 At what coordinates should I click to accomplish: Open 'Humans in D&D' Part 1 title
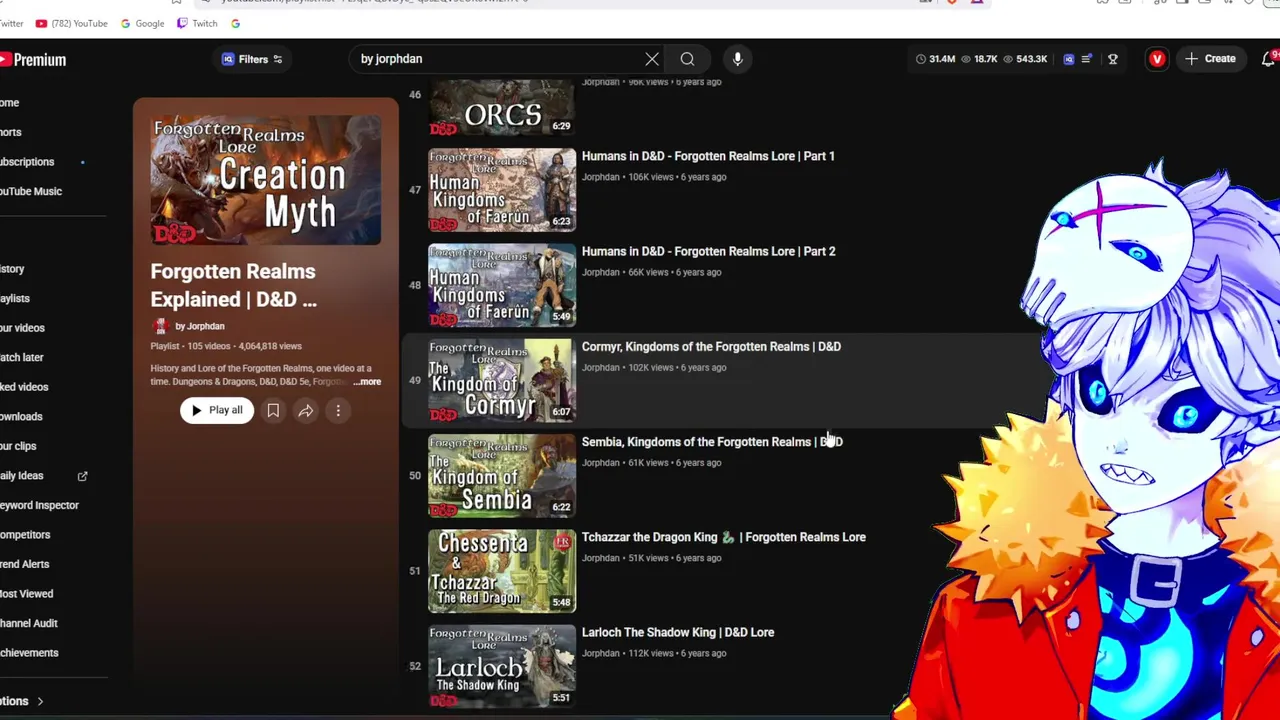coord(708,156)
